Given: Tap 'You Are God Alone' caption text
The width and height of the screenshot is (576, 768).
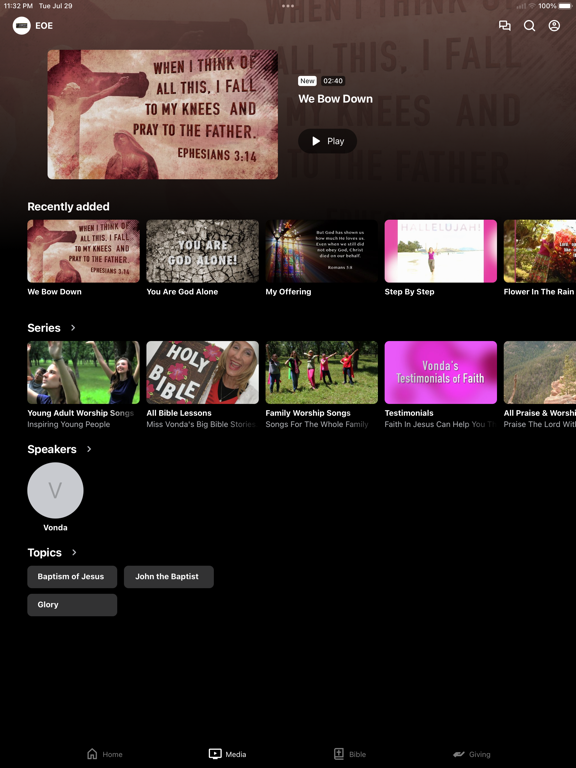Looking at the screenshot, I should [182, 291].
